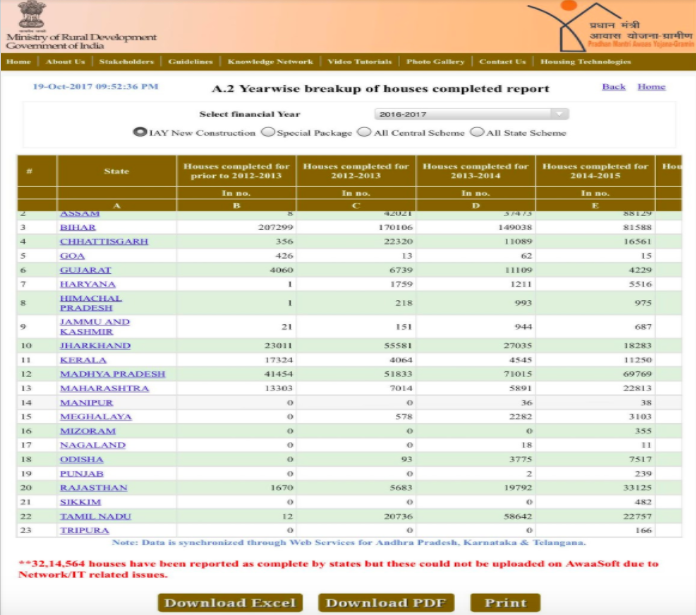696x615 pixels.
Task: Open Video Tutorials from the nav bar
Action: [360, 62]
